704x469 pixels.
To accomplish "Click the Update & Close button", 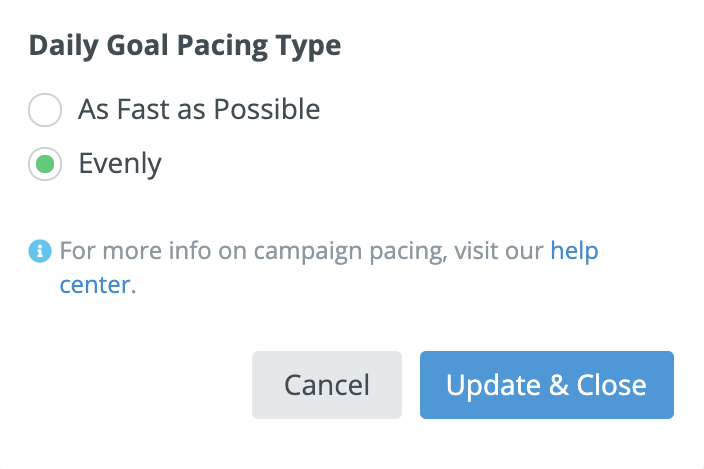I will 546,385.
